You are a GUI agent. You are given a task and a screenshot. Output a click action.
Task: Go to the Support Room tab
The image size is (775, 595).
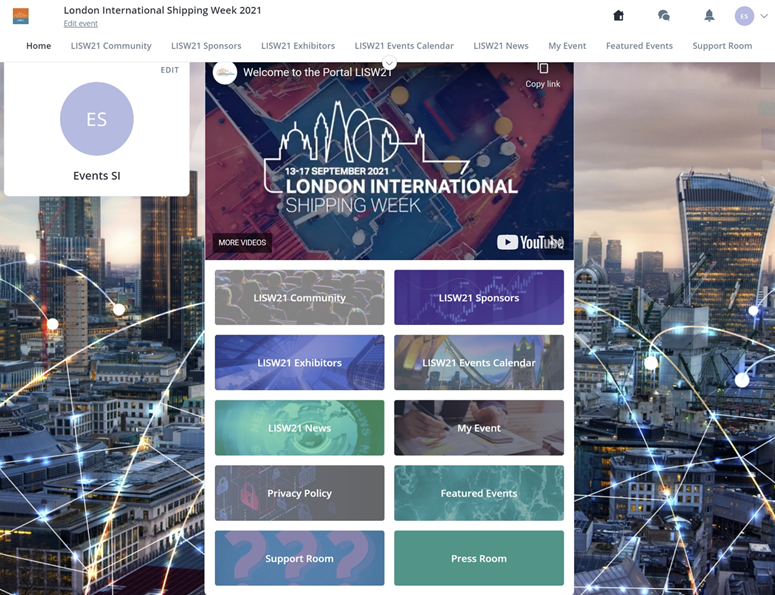click(722, 46)
